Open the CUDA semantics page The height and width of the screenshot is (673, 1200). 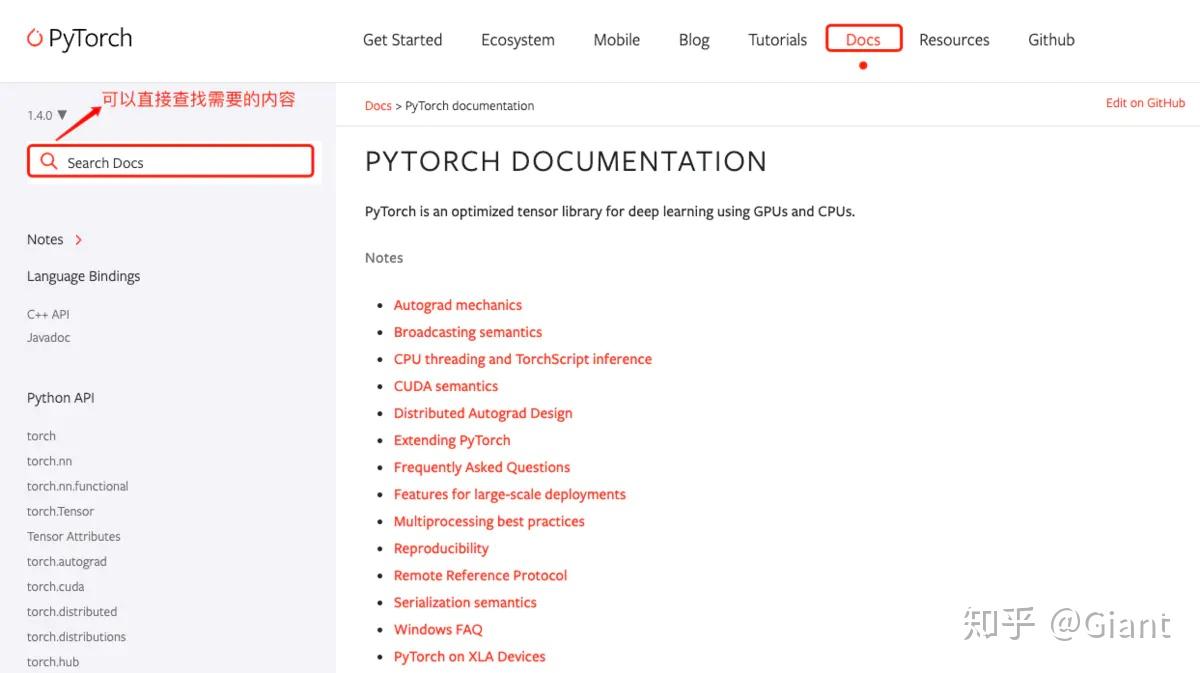click(445, 385)
